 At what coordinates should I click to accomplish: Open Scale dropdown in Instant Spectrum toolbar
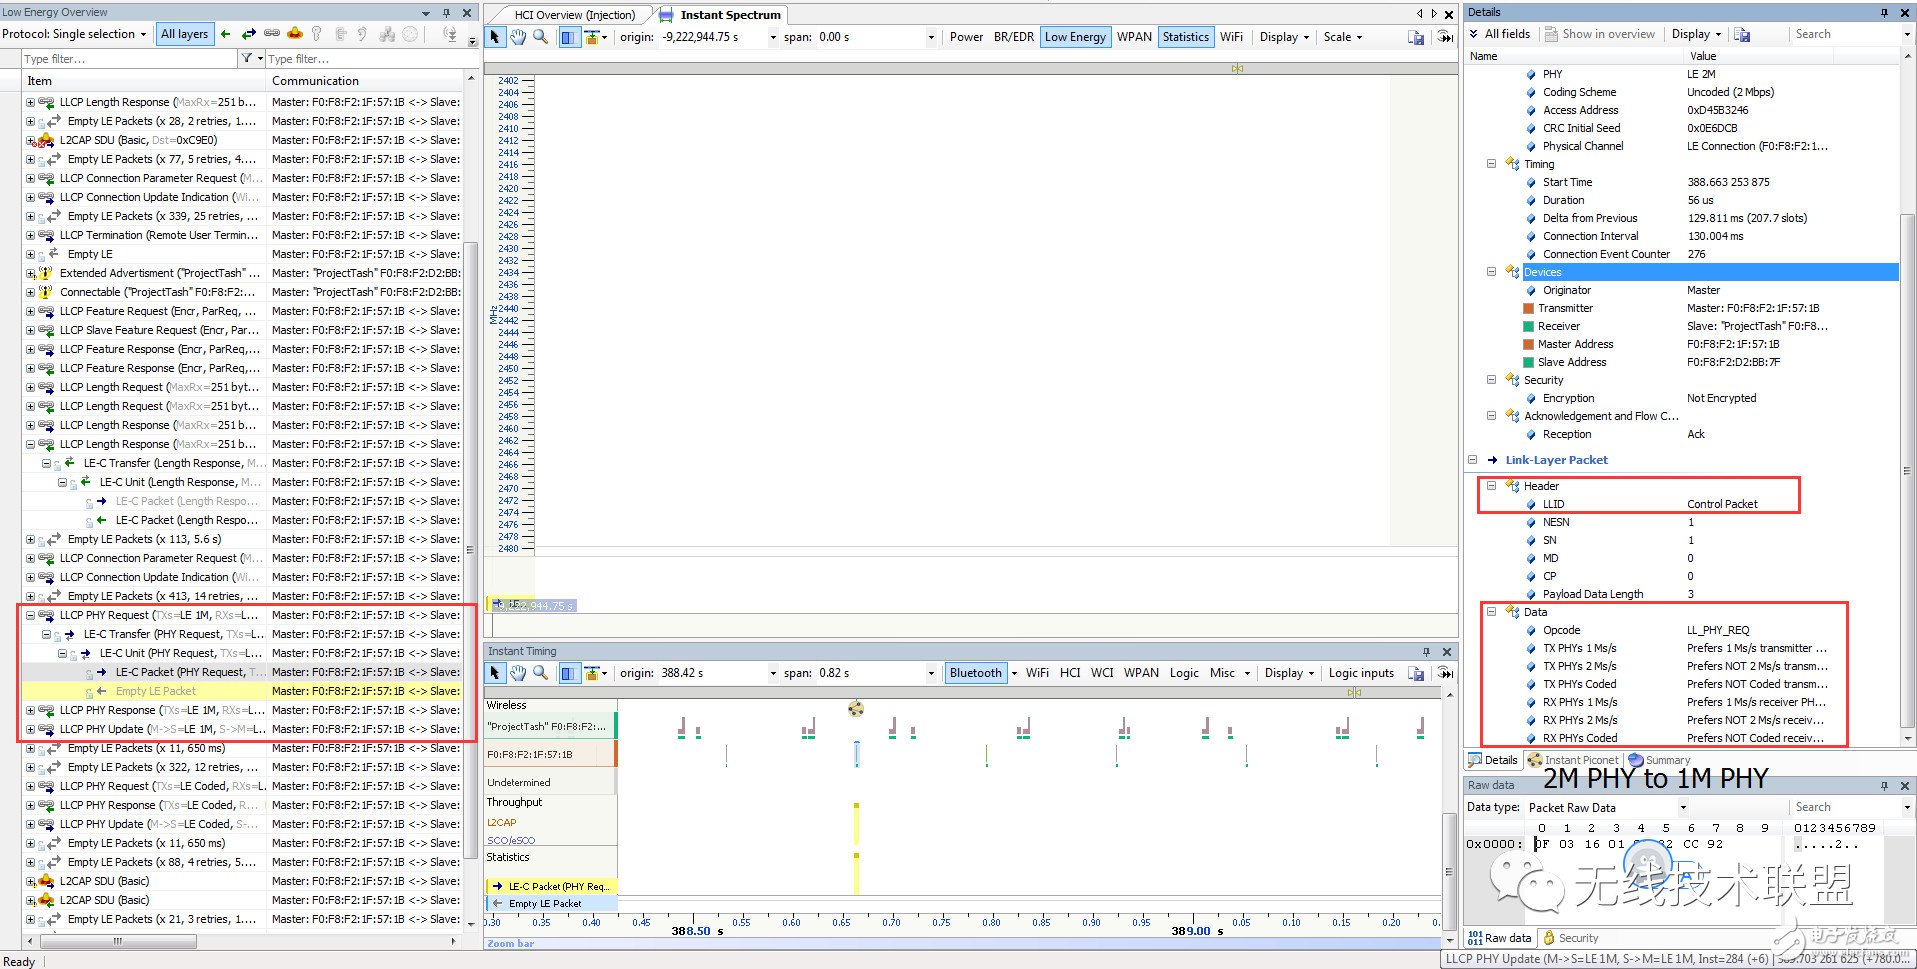[1342, 37]
